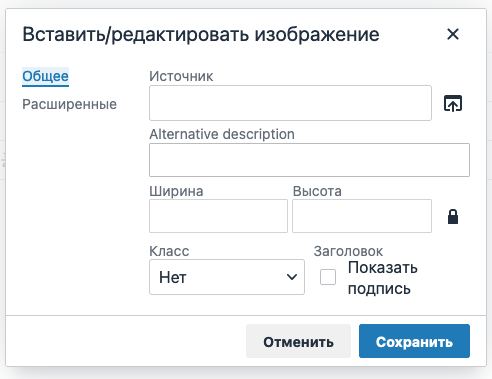Click the Заголовок label

348,251
